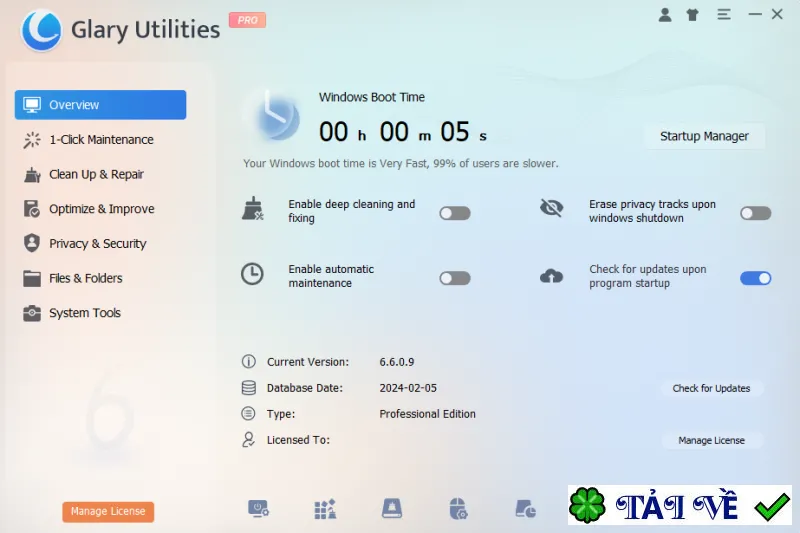The width and height of the screenshot is (800, 533).
Task: Click the Windows Boot Time heading
Action: coord(371,97)
